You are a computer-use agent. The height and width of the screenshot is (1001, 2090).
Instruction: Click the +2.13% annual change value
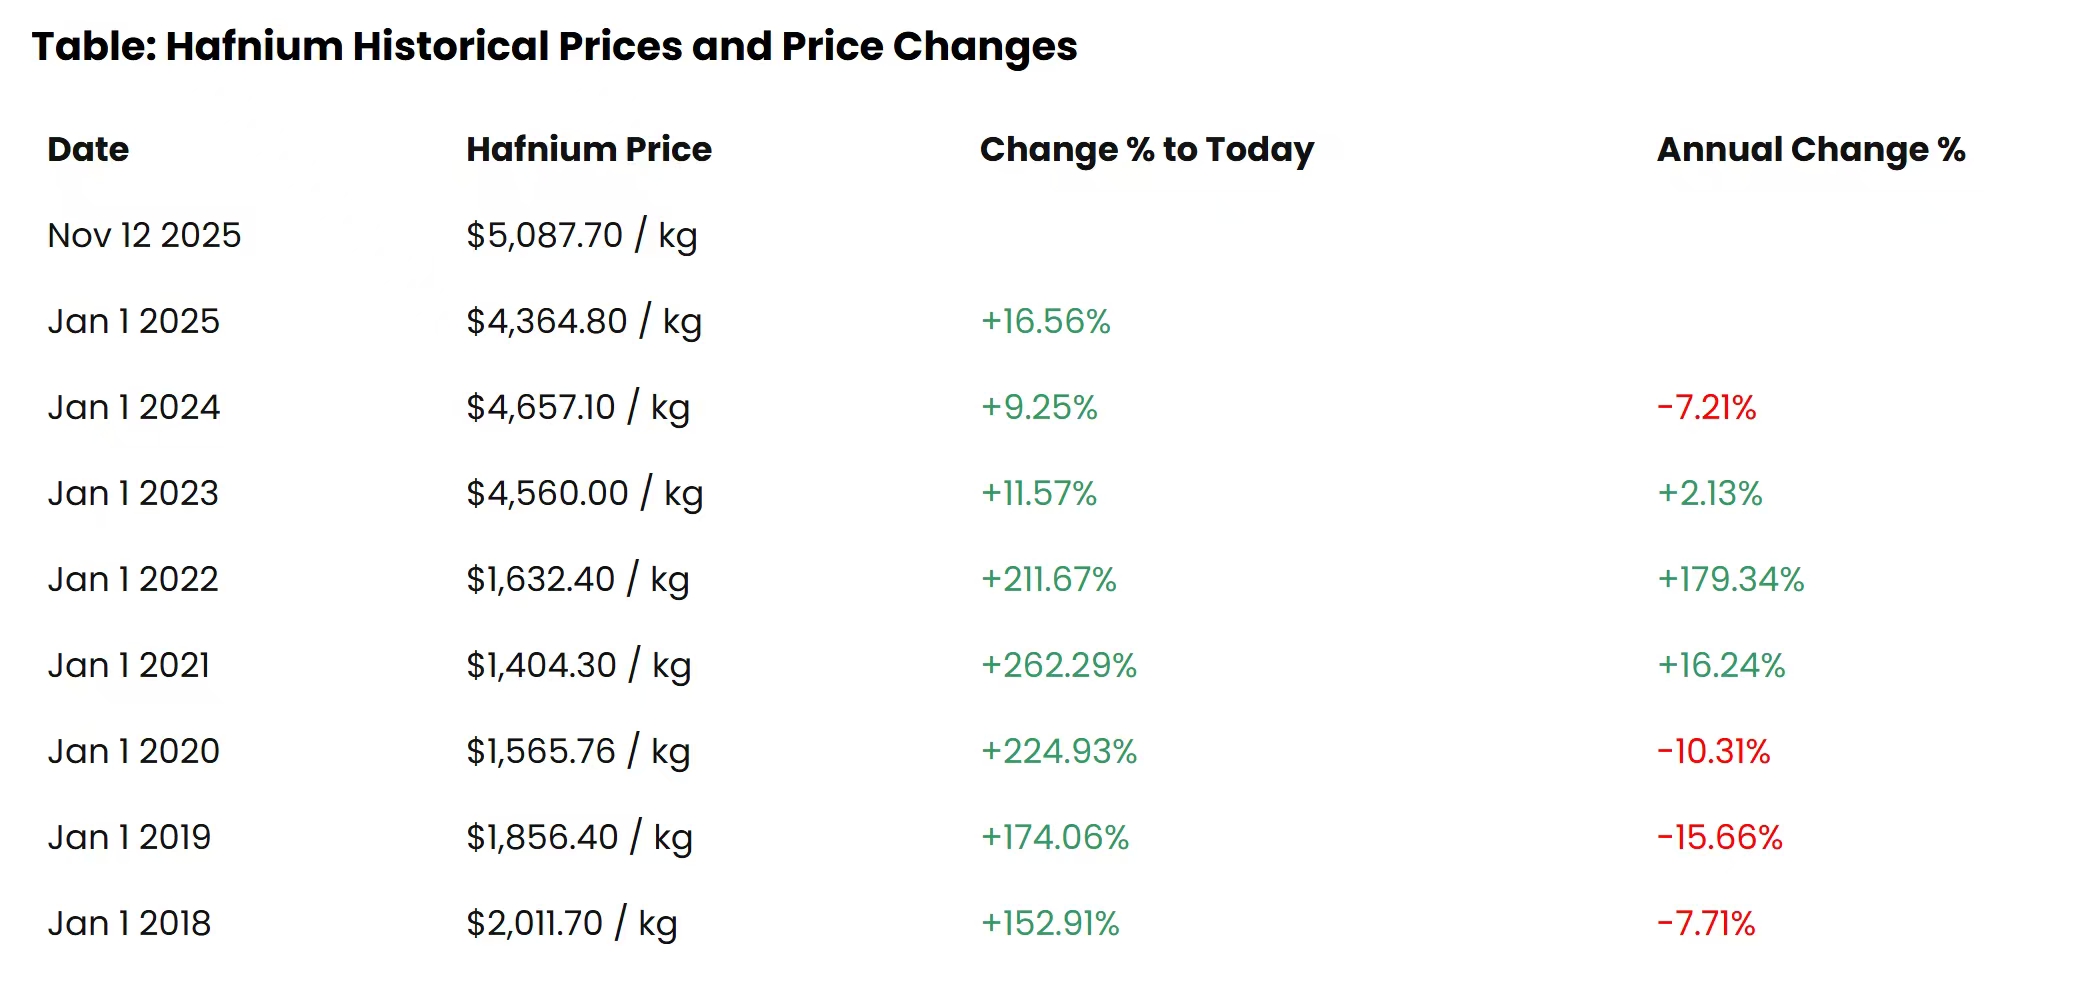pos(1709,494)
